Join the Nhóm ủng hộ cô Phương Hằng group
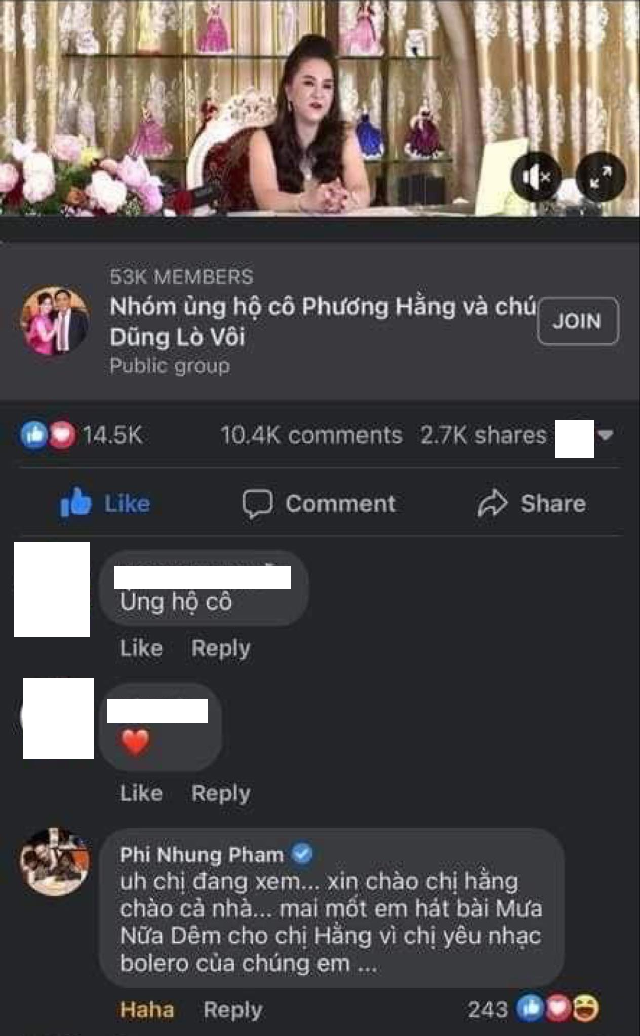 pyautogui.click(x=577, y=321)
